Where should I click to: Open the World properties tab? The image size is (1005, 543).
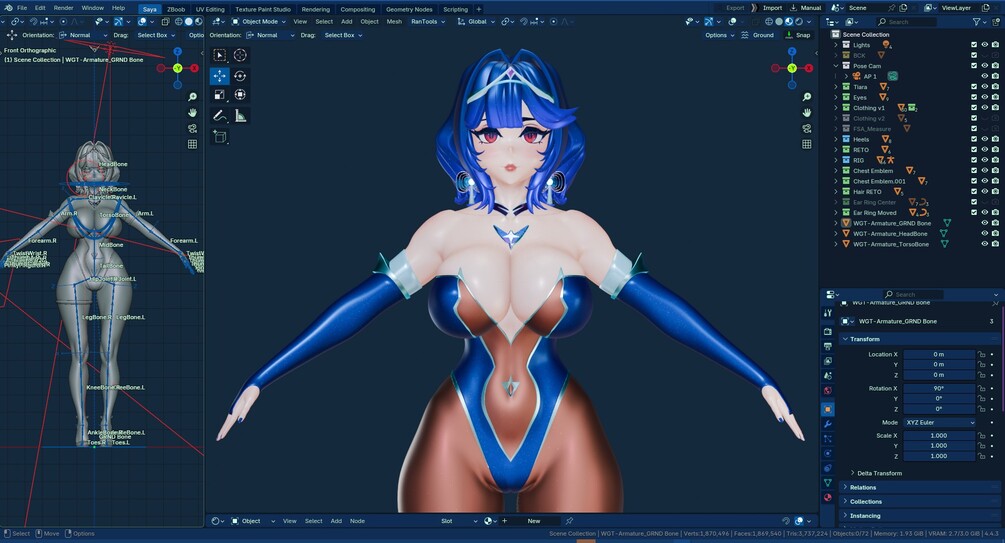[827, 390]
